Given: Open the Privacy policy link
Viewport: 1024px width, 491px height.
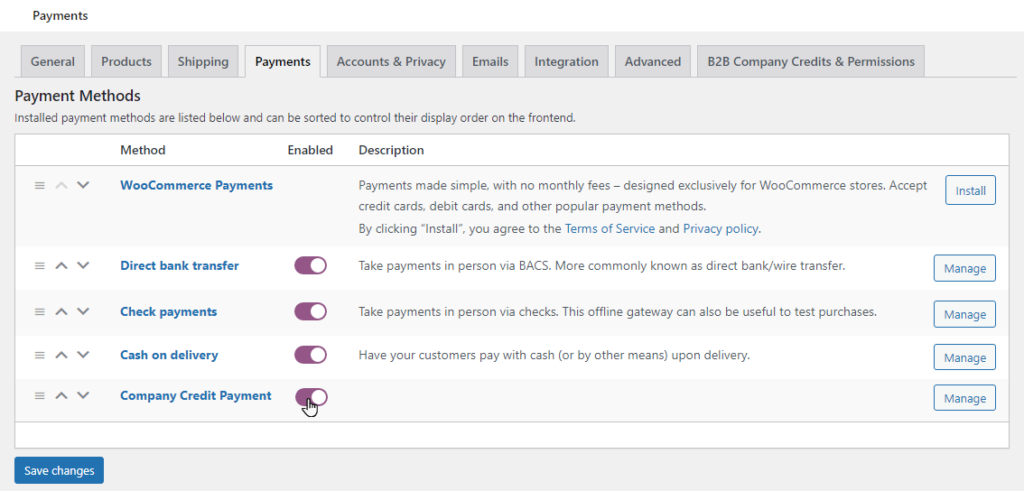Looking at the screenshot, I should [x=720, y=229].
